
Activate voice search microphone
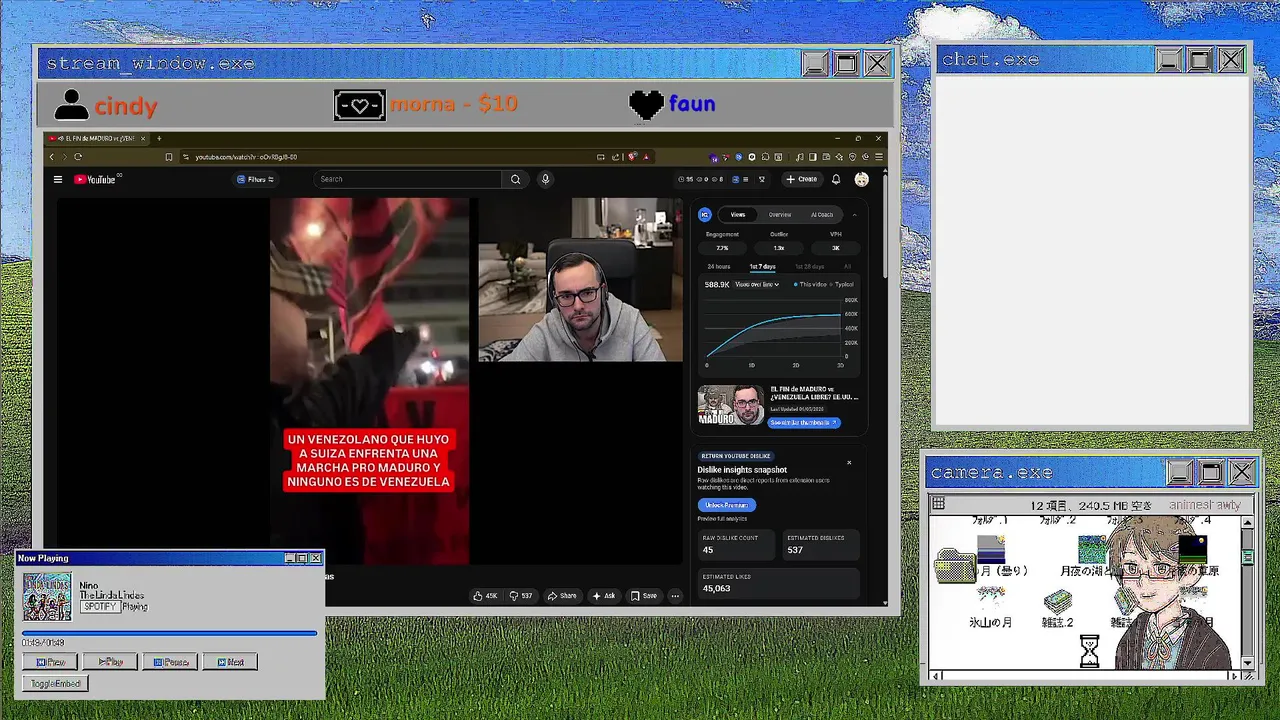pyautogui.click(x=545, y=179)
